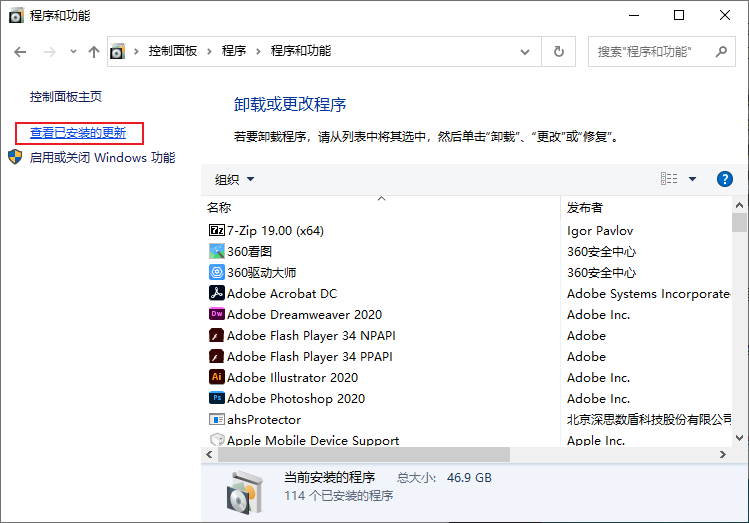Open 启用或关闭 Windows 功能 link

click(x=102, y=157)
